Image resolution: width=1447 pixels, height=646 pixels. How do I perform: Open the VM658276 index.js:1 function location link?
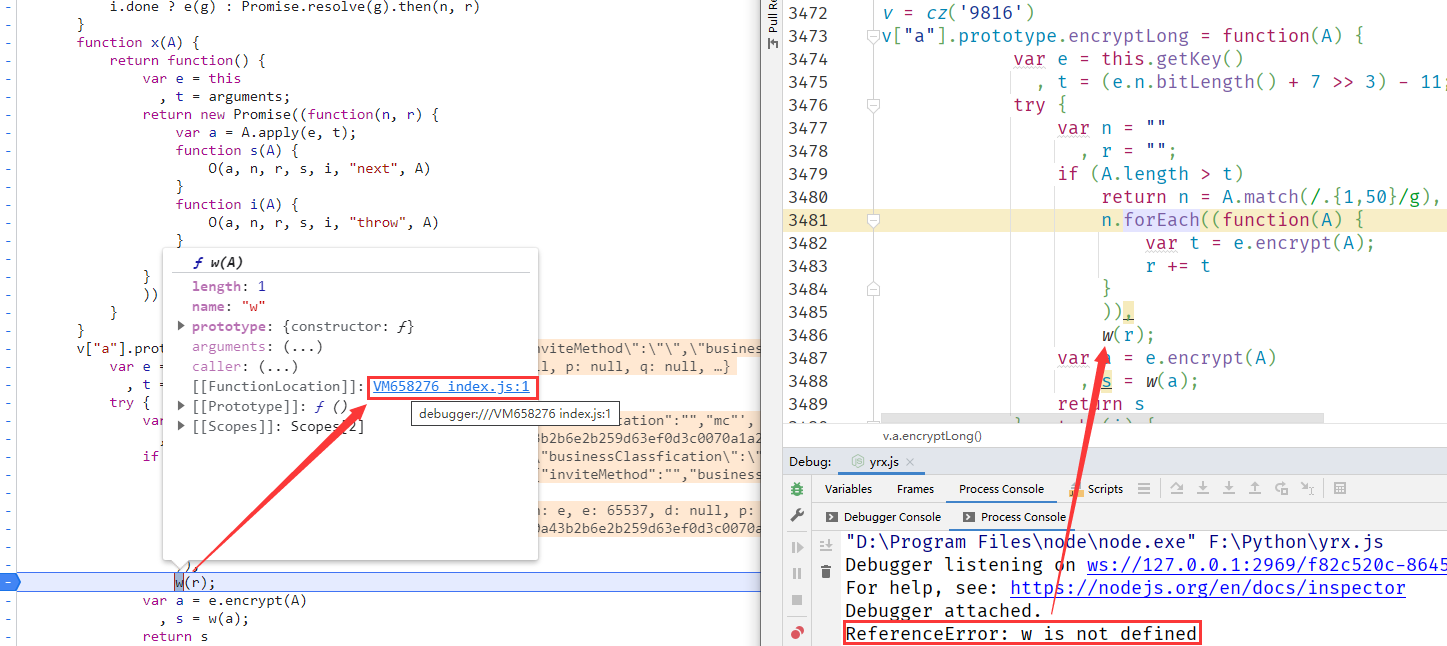pyautogui.click(x=450, y=387)
